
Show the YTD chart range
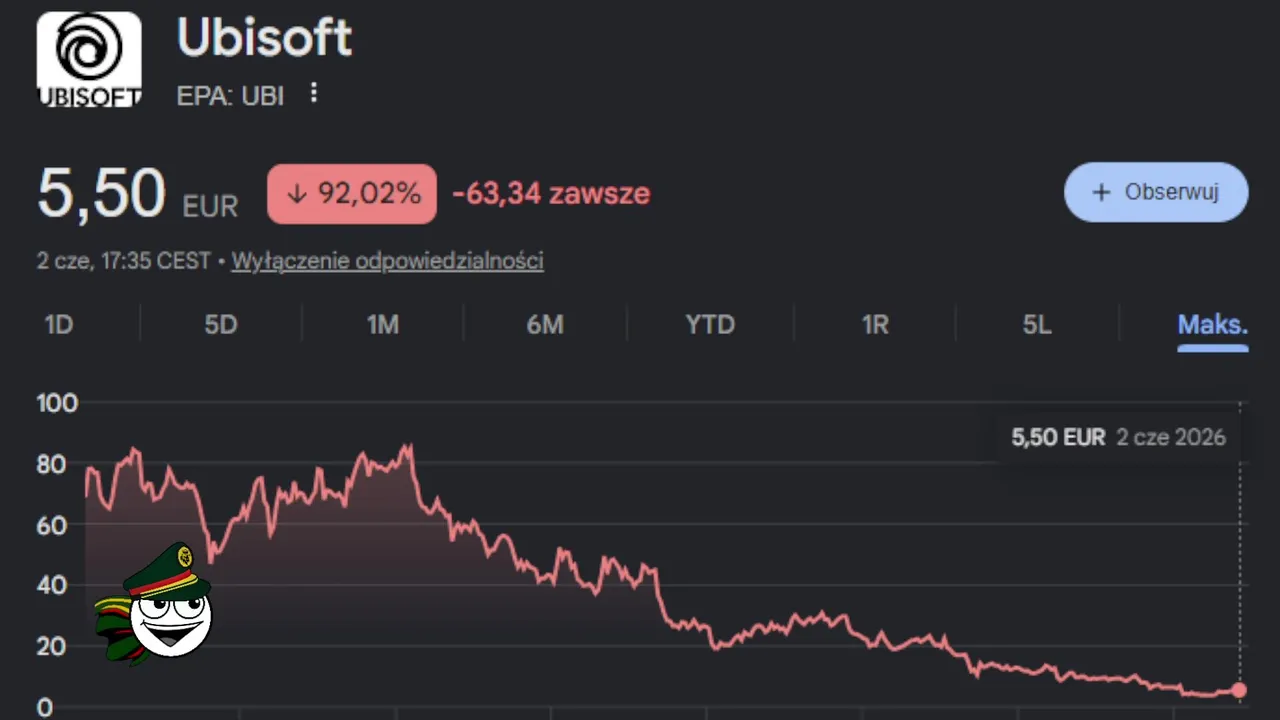pyautogui.click(x=710, y=325)
